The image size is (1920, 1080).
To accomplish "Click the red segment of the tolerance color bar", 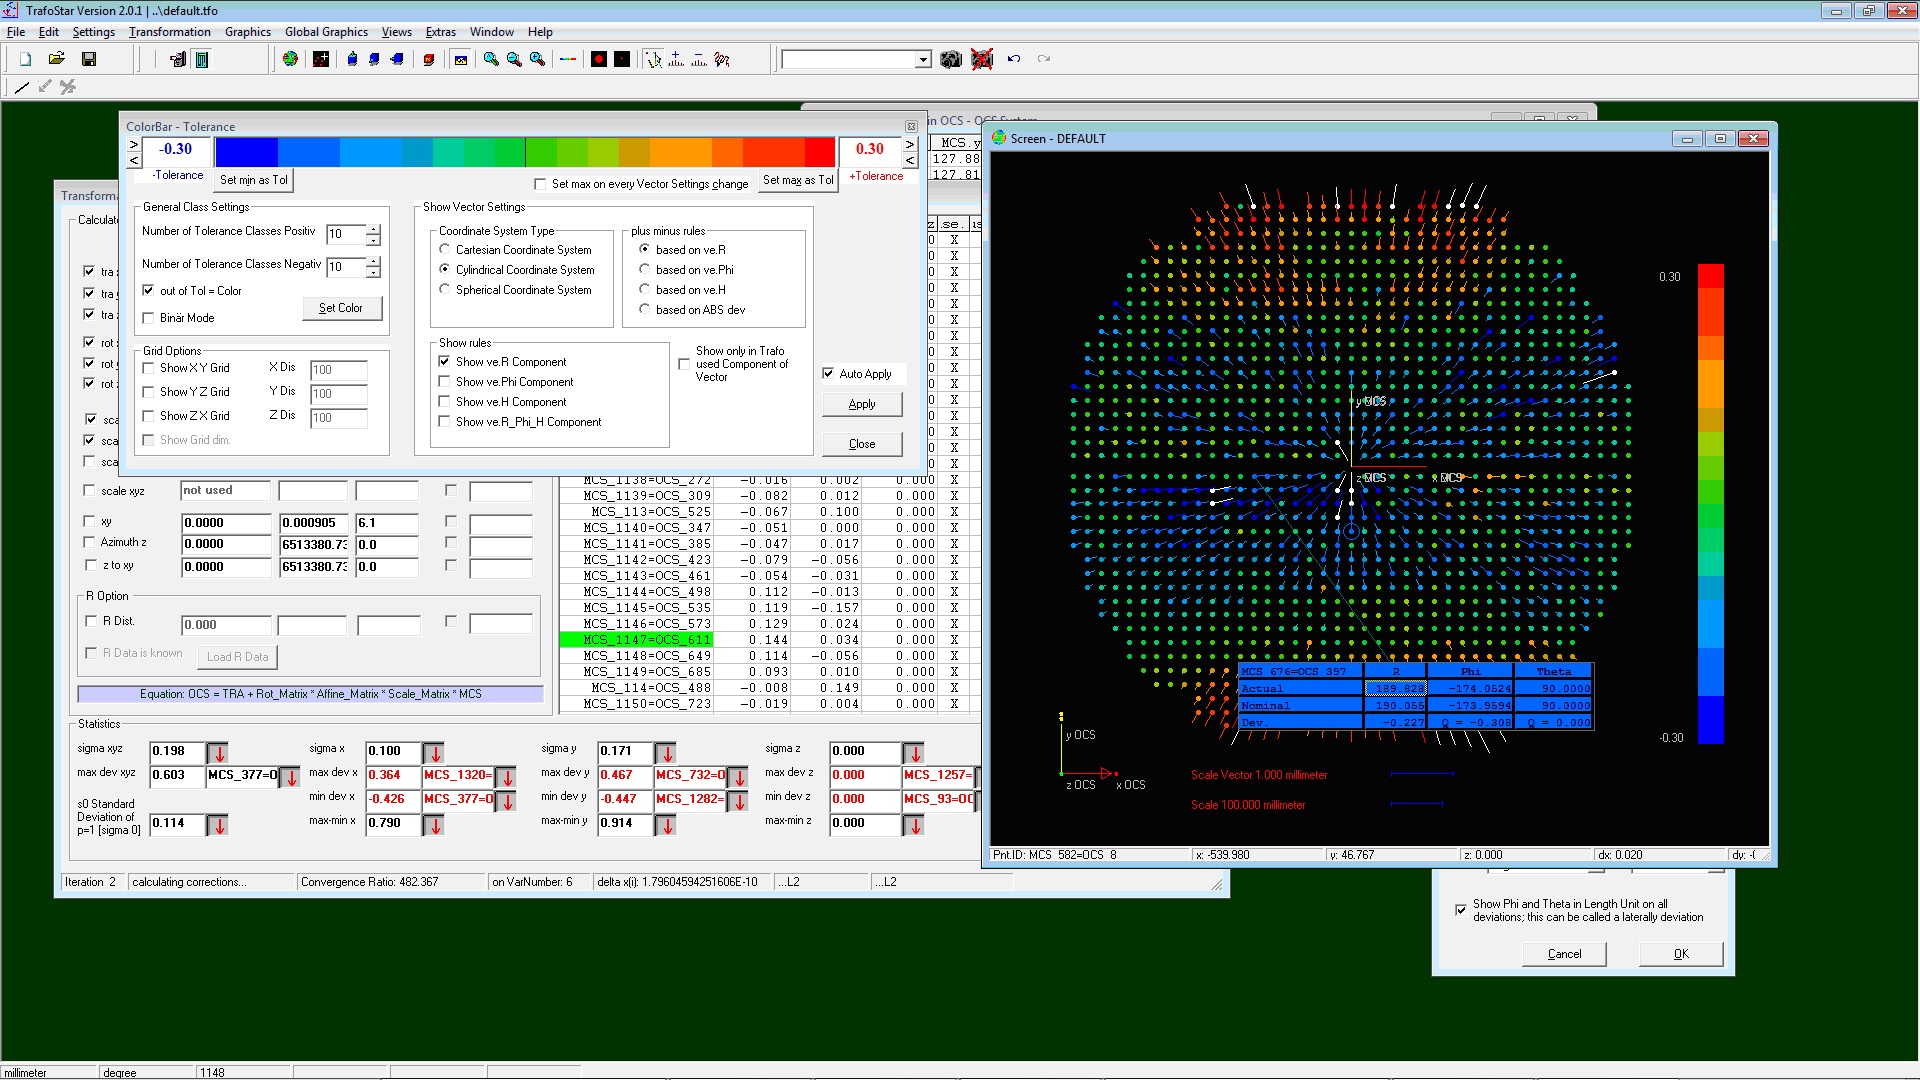I will (x=820, y=152).
